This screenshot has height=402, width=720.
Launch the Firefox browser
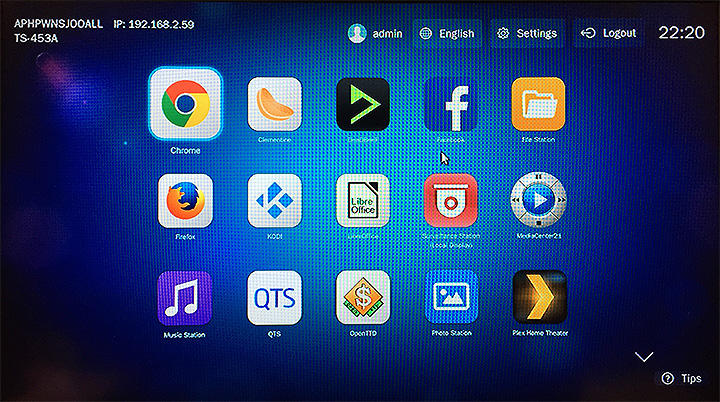click(x=185, y=200)
